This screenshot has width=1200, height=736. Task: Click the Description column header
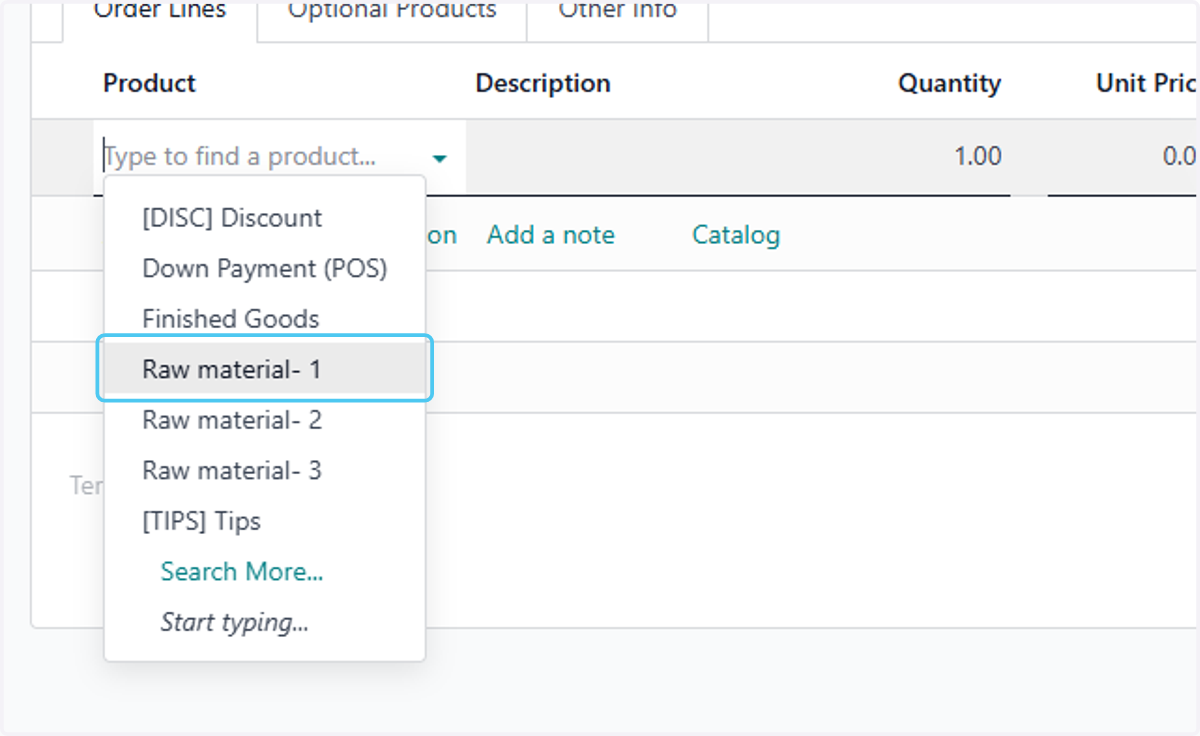[x=543, y=83]
